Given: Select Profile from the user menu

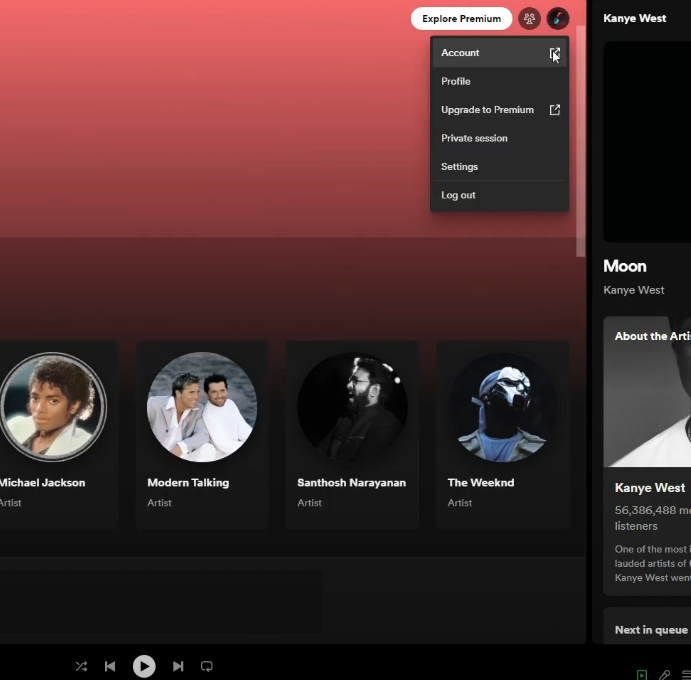Looking at the screenshot, I should pyautogui.click(x=500, y=81).
